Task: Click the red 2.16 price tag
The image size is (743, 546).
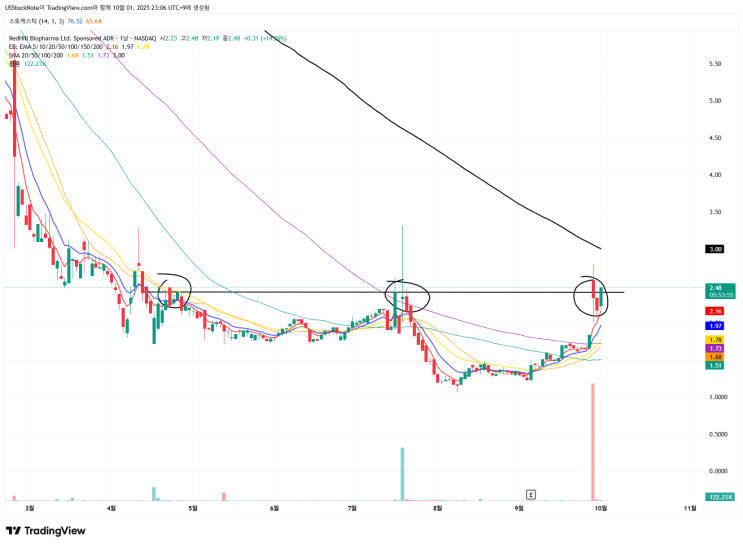Action: (715, 311)
